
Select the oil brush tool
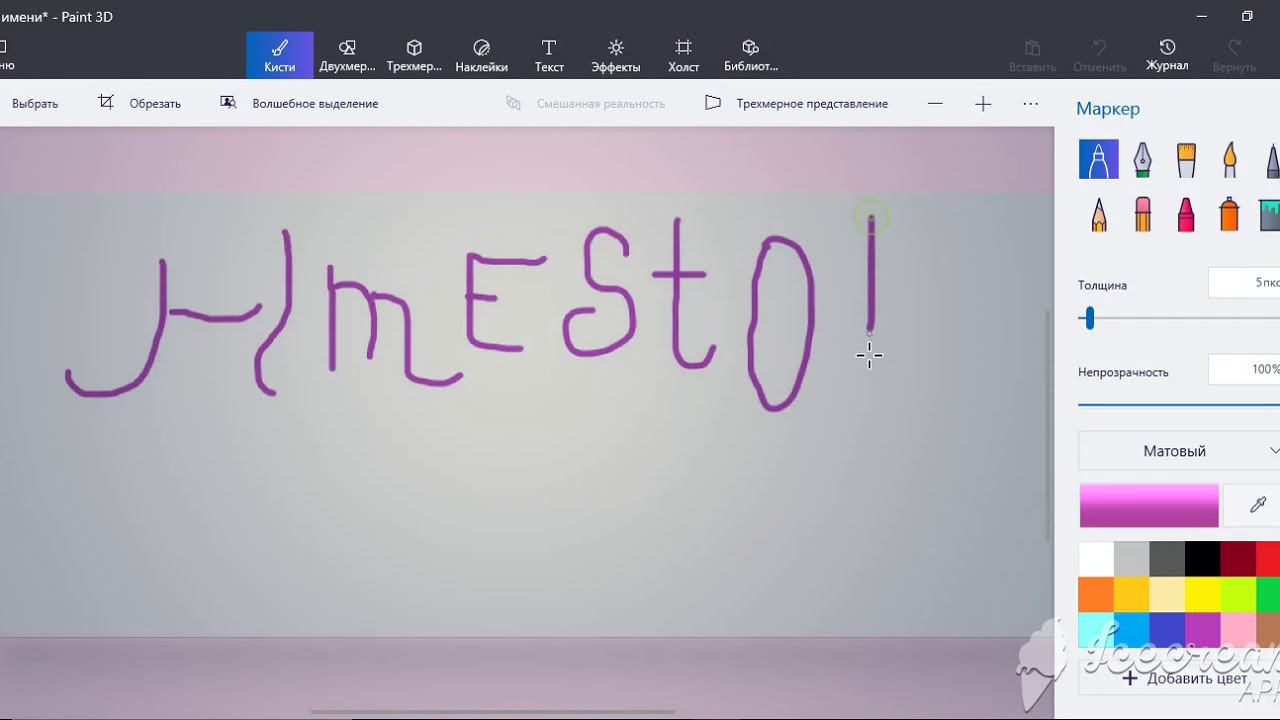coord(1186,160)
